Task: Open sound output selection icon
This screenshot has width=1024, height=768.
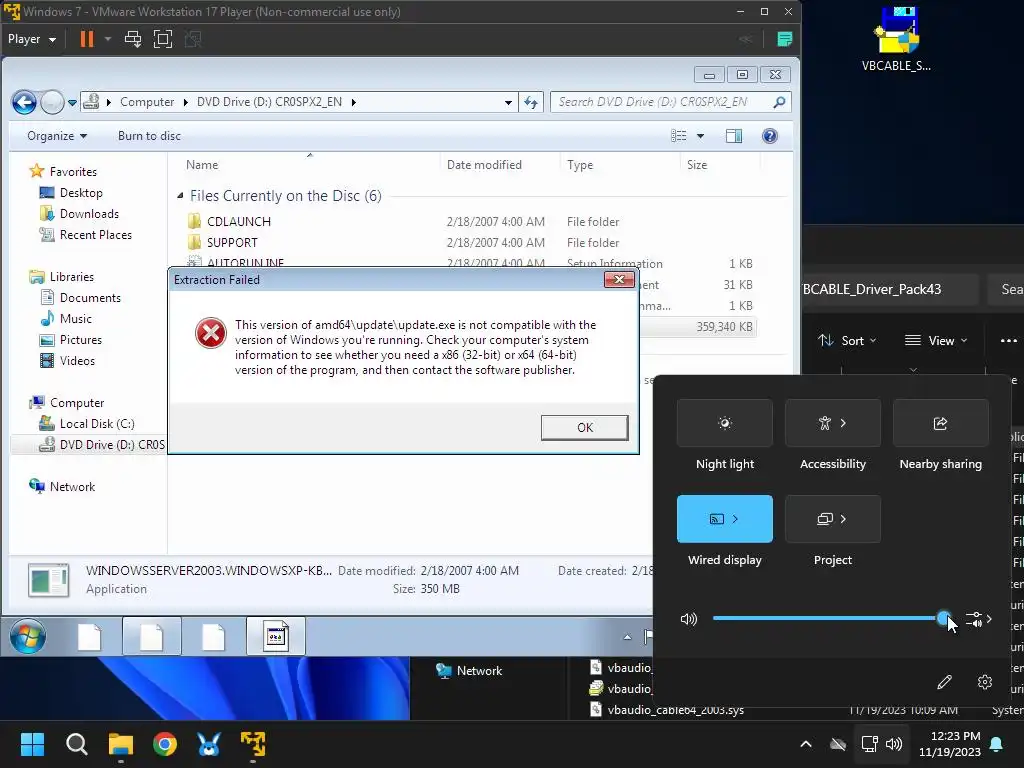Action: point(978,618)
